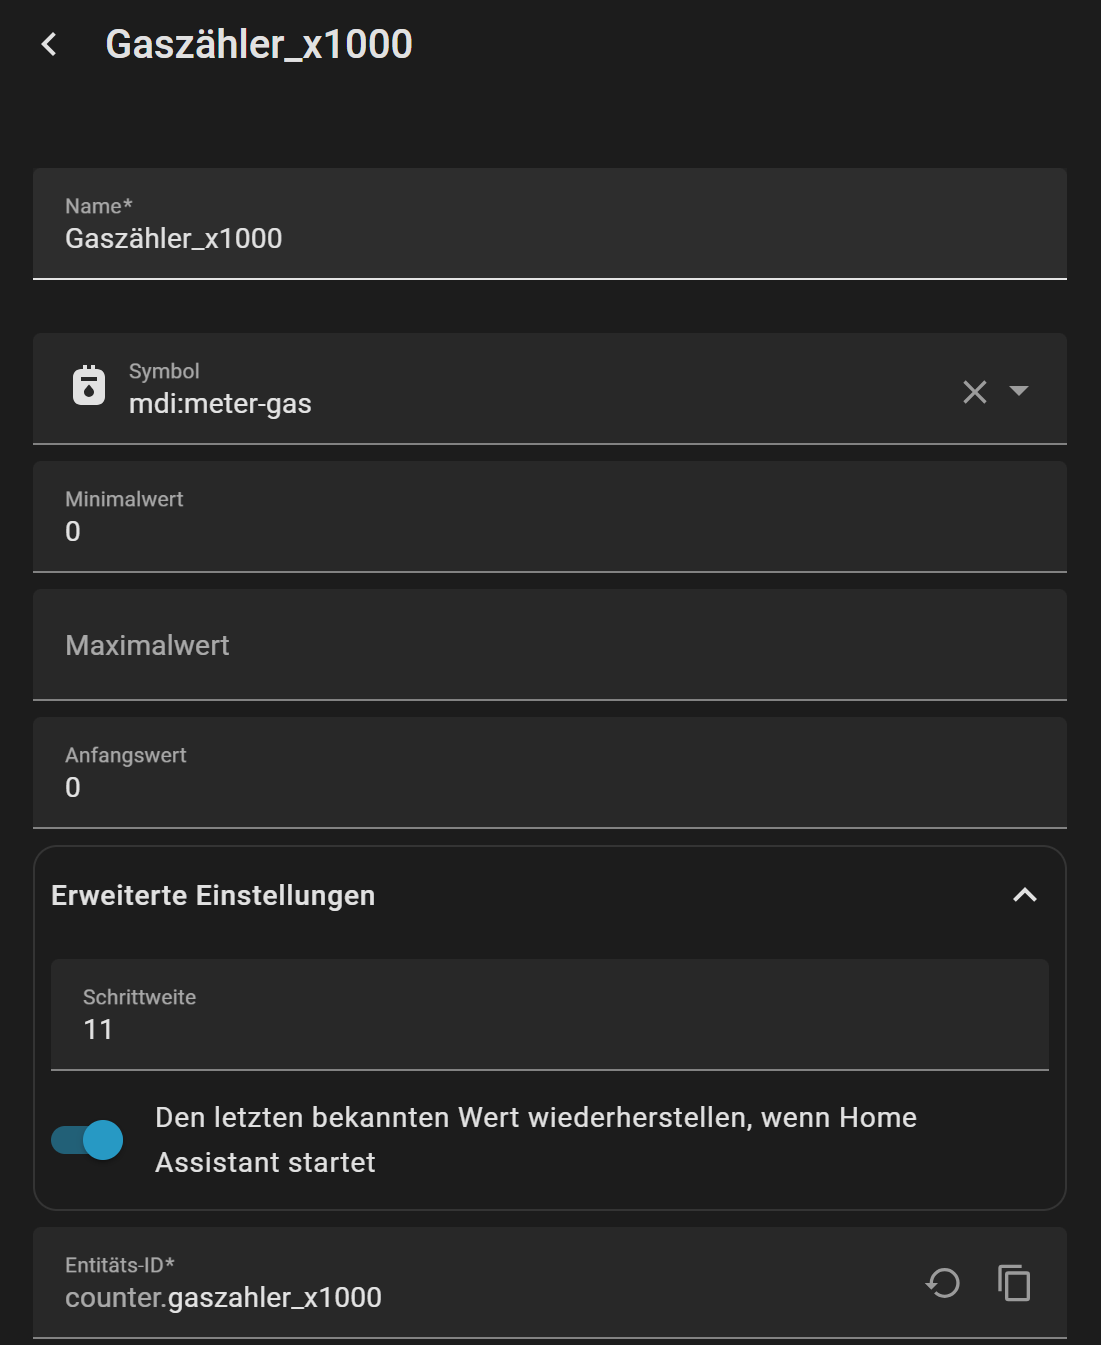This screenshot has height=1345, width=1101.
Task: Click the Symbol field label
Action: [x=164, y=371]
